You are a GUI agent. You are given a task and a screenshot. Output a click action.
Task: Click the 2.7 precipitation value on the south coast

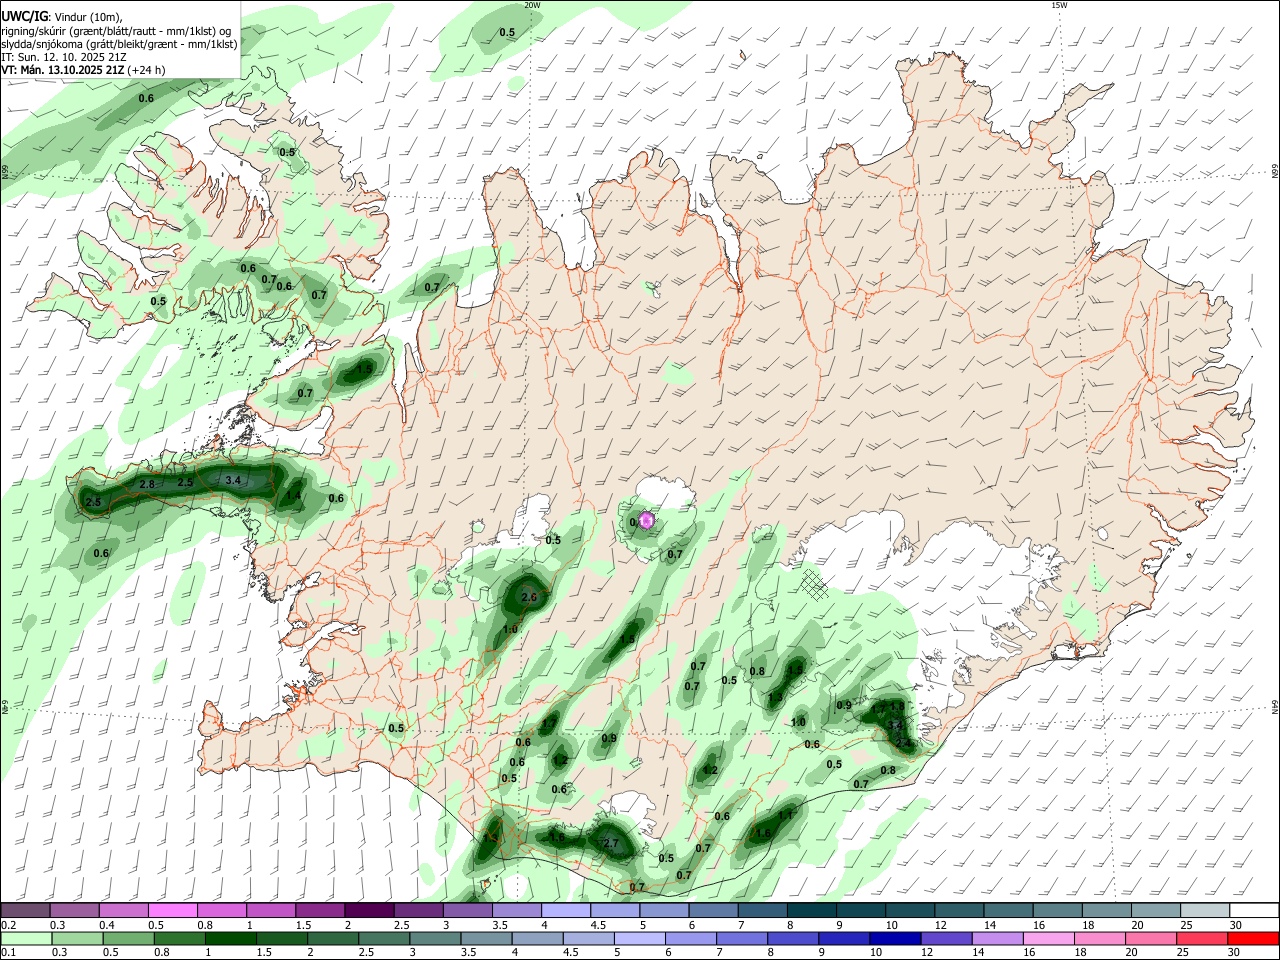610,844
